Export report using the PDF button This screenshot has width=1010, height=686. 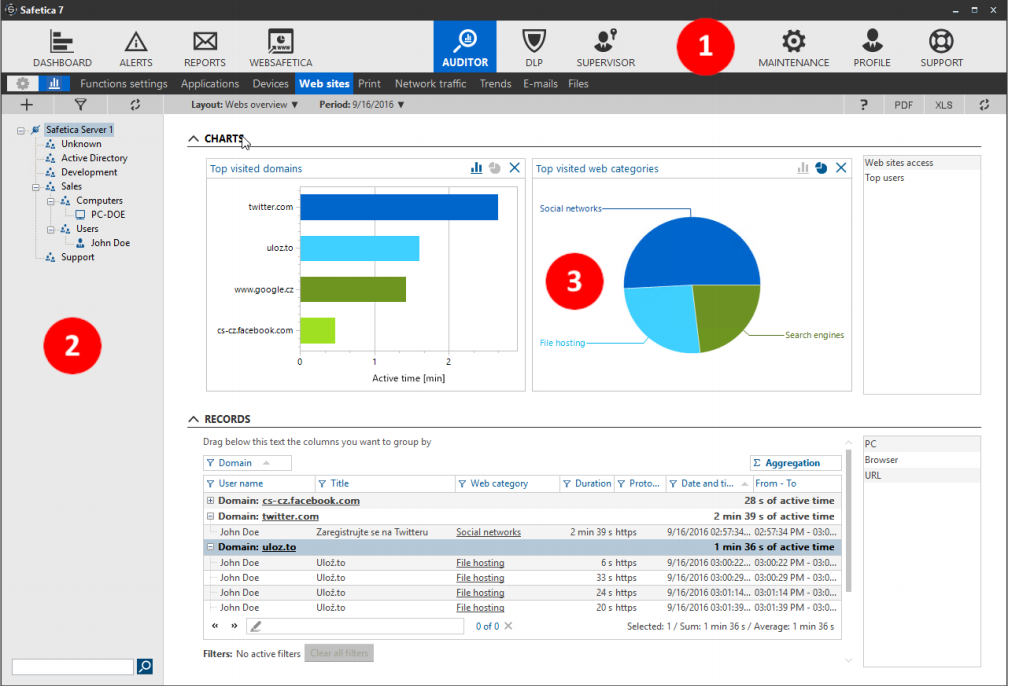pos(903,104)
